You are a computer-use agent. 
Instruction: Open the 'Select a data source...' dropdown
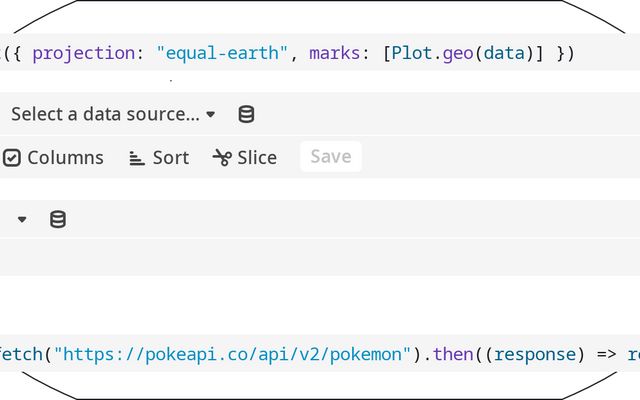click(x=113, y=114)
